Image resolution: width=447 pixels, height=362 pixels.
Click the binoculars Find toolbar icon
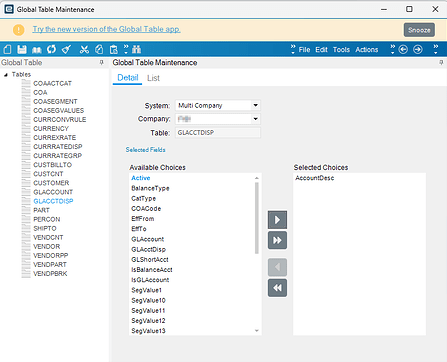tap(137, 50)
